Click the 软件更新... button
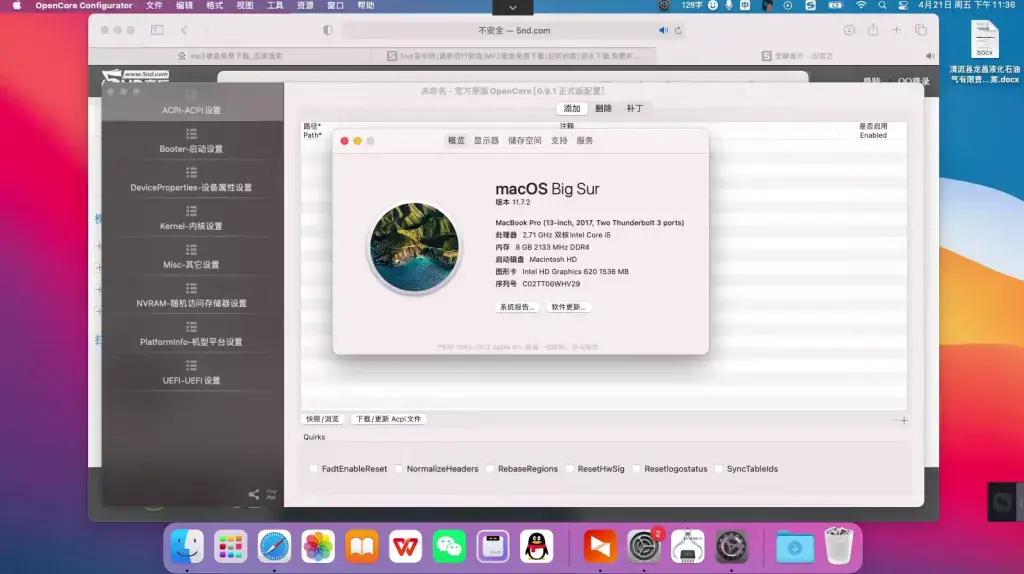 coord(568,307)
